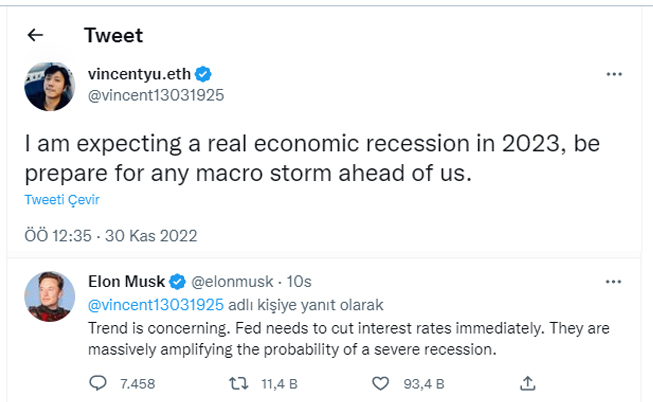Open vincentyu.eth's profile picture
The height and width of the screenshot is (402, 653).
point(45,83)
